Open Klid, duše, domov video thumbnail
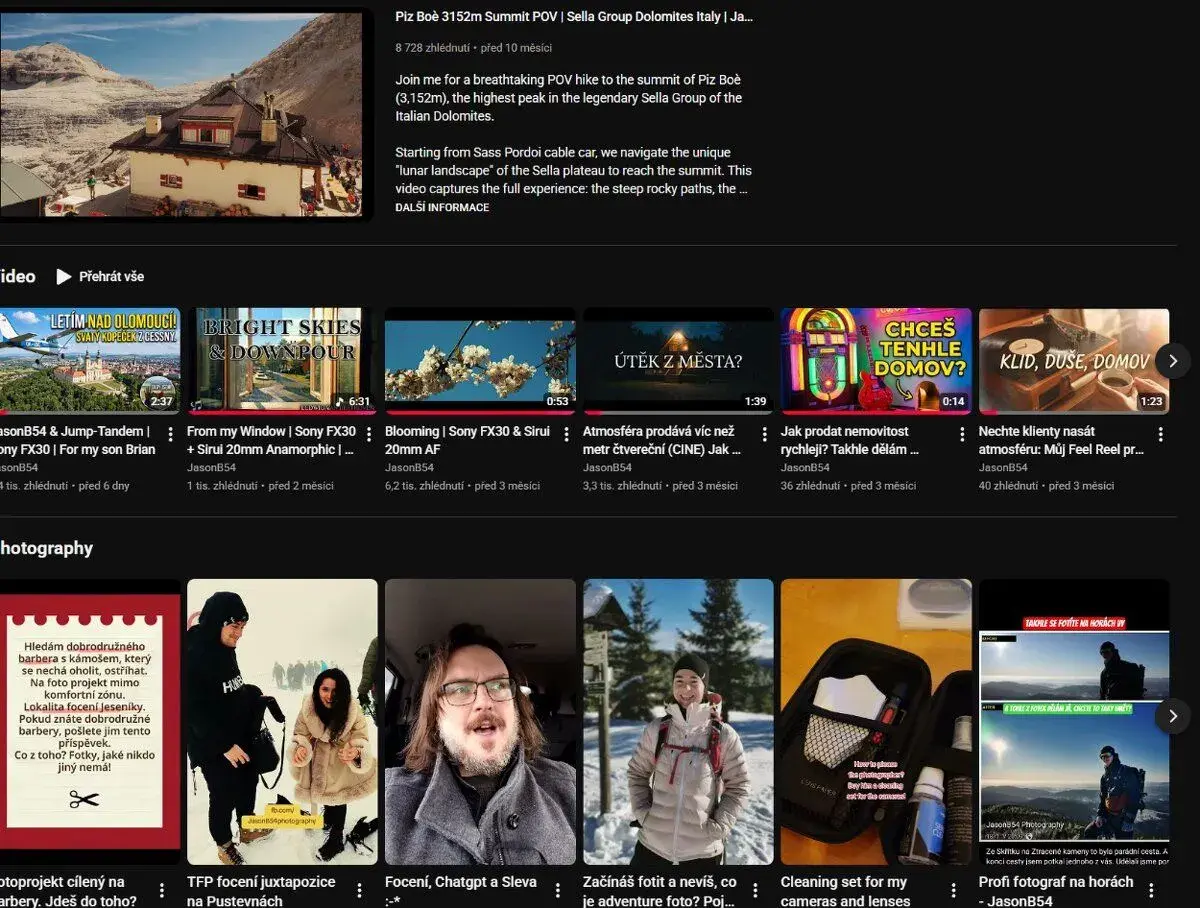This screenshot has height=908, width=1200. (x=1074, y=360)
